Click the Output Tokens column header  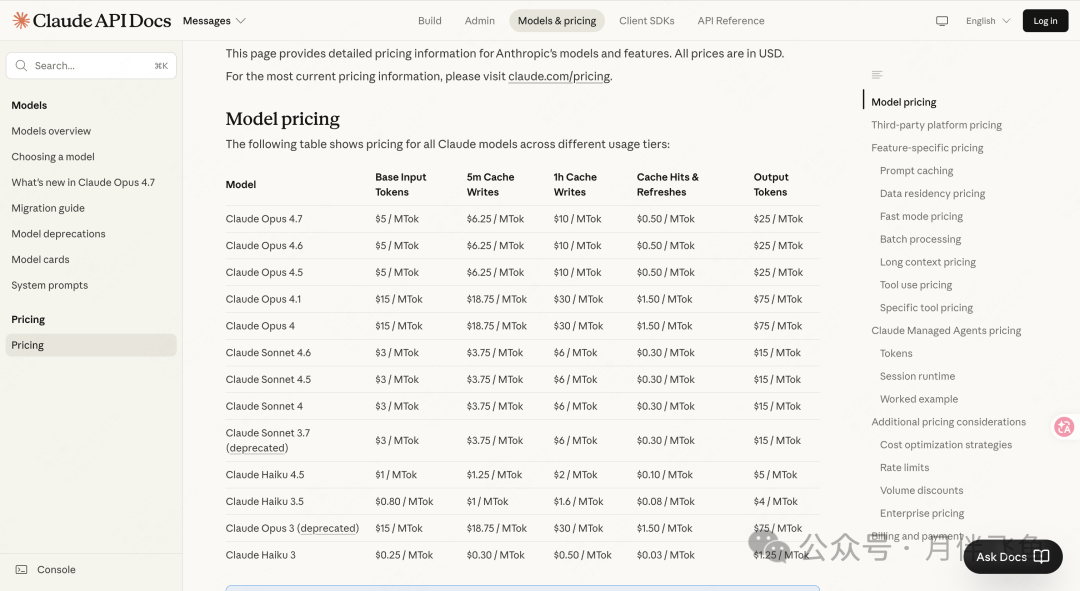(771, 185)
